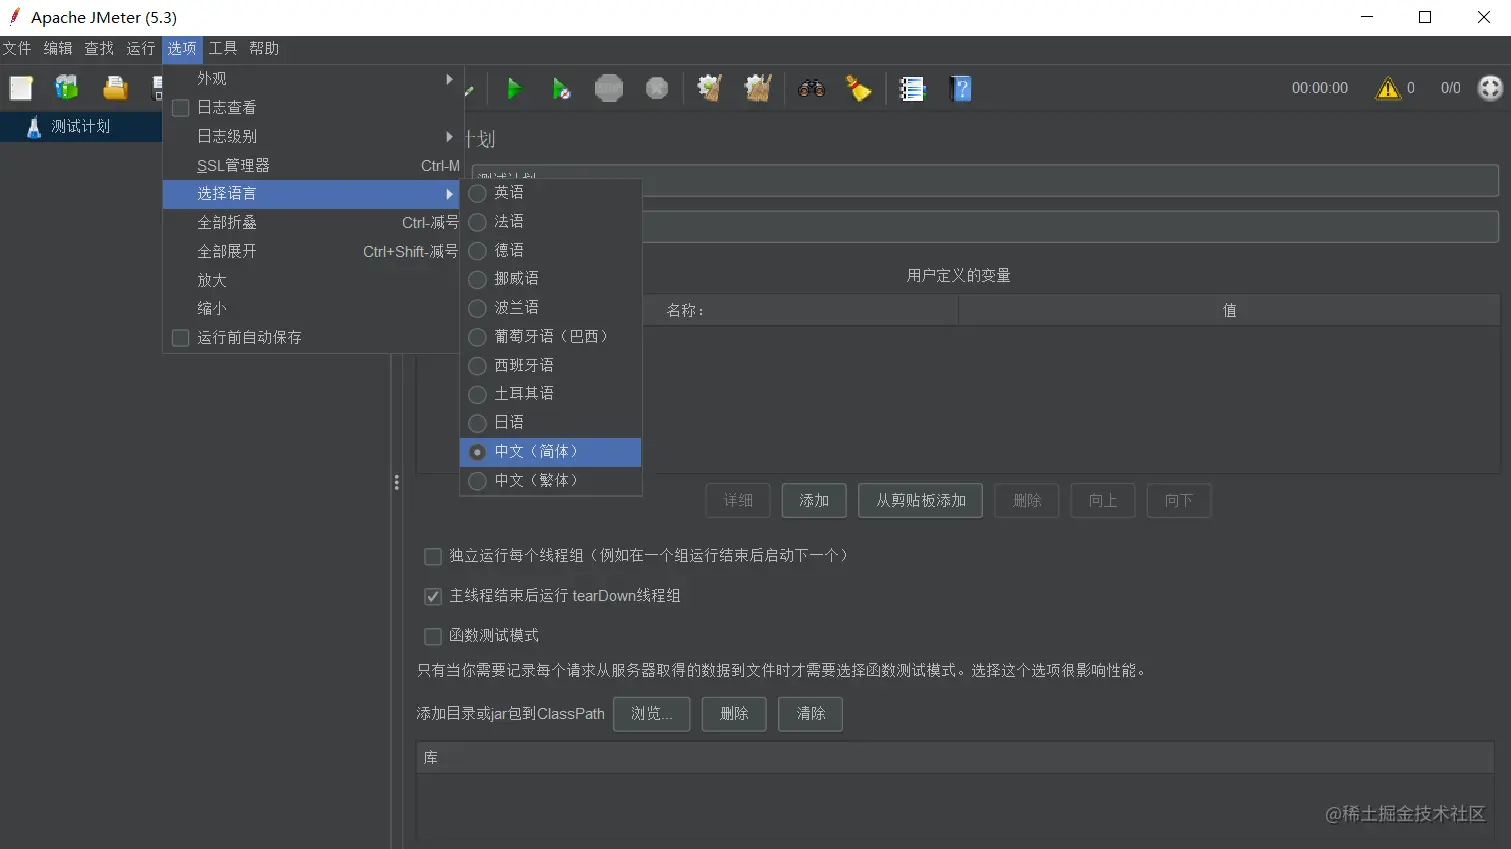1511x849 pixels.
Task: Click the 清除 classpath button
Action: [811, 714]
